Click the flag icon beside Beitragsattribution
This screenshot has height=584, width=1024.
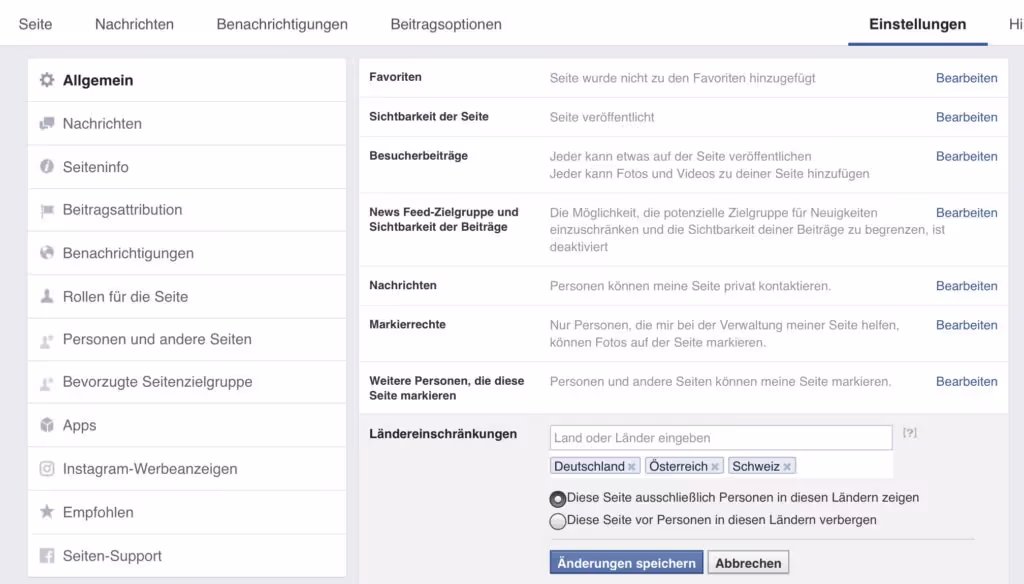click(x=46, y=210)
